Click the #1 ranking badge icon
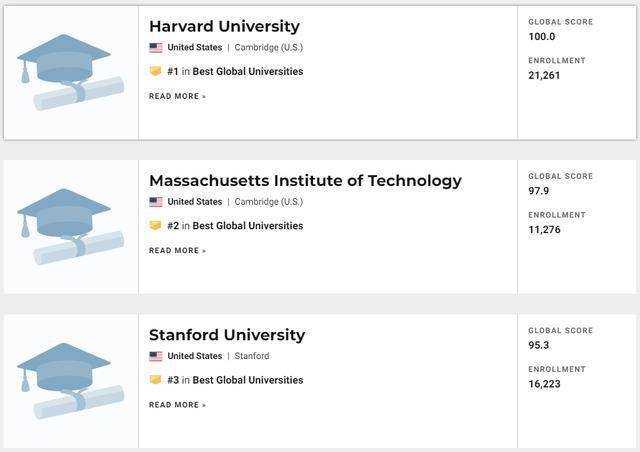This screenshot has height=452, width=640. tap(155, 71)
